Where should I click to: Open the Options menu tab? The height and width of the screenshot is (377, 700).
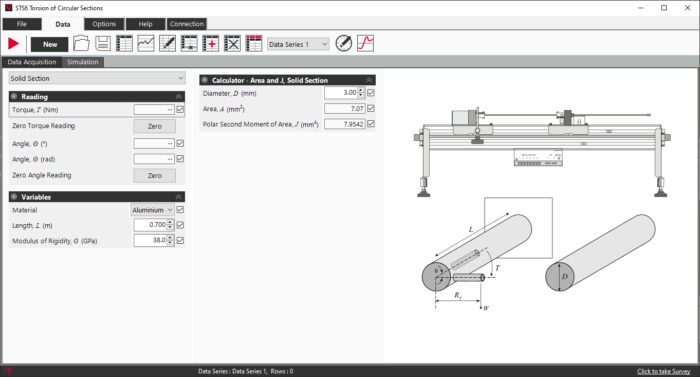point(104,24)
